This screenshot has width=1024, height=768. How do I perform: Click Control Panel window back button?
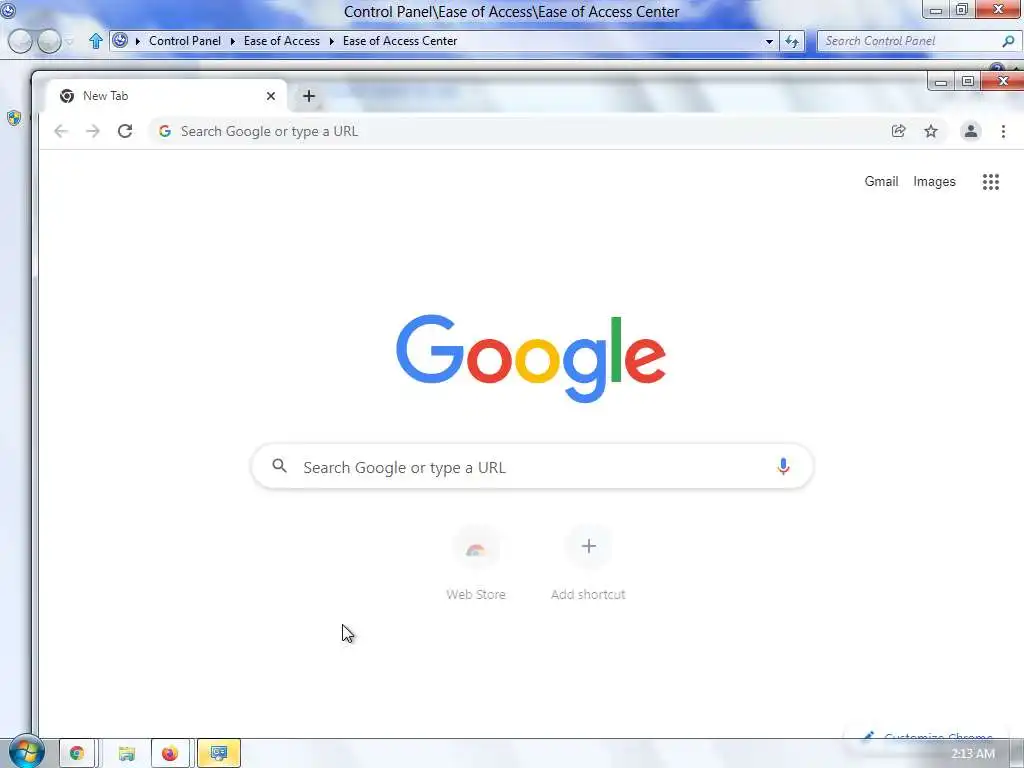click(x=20, y=41)
